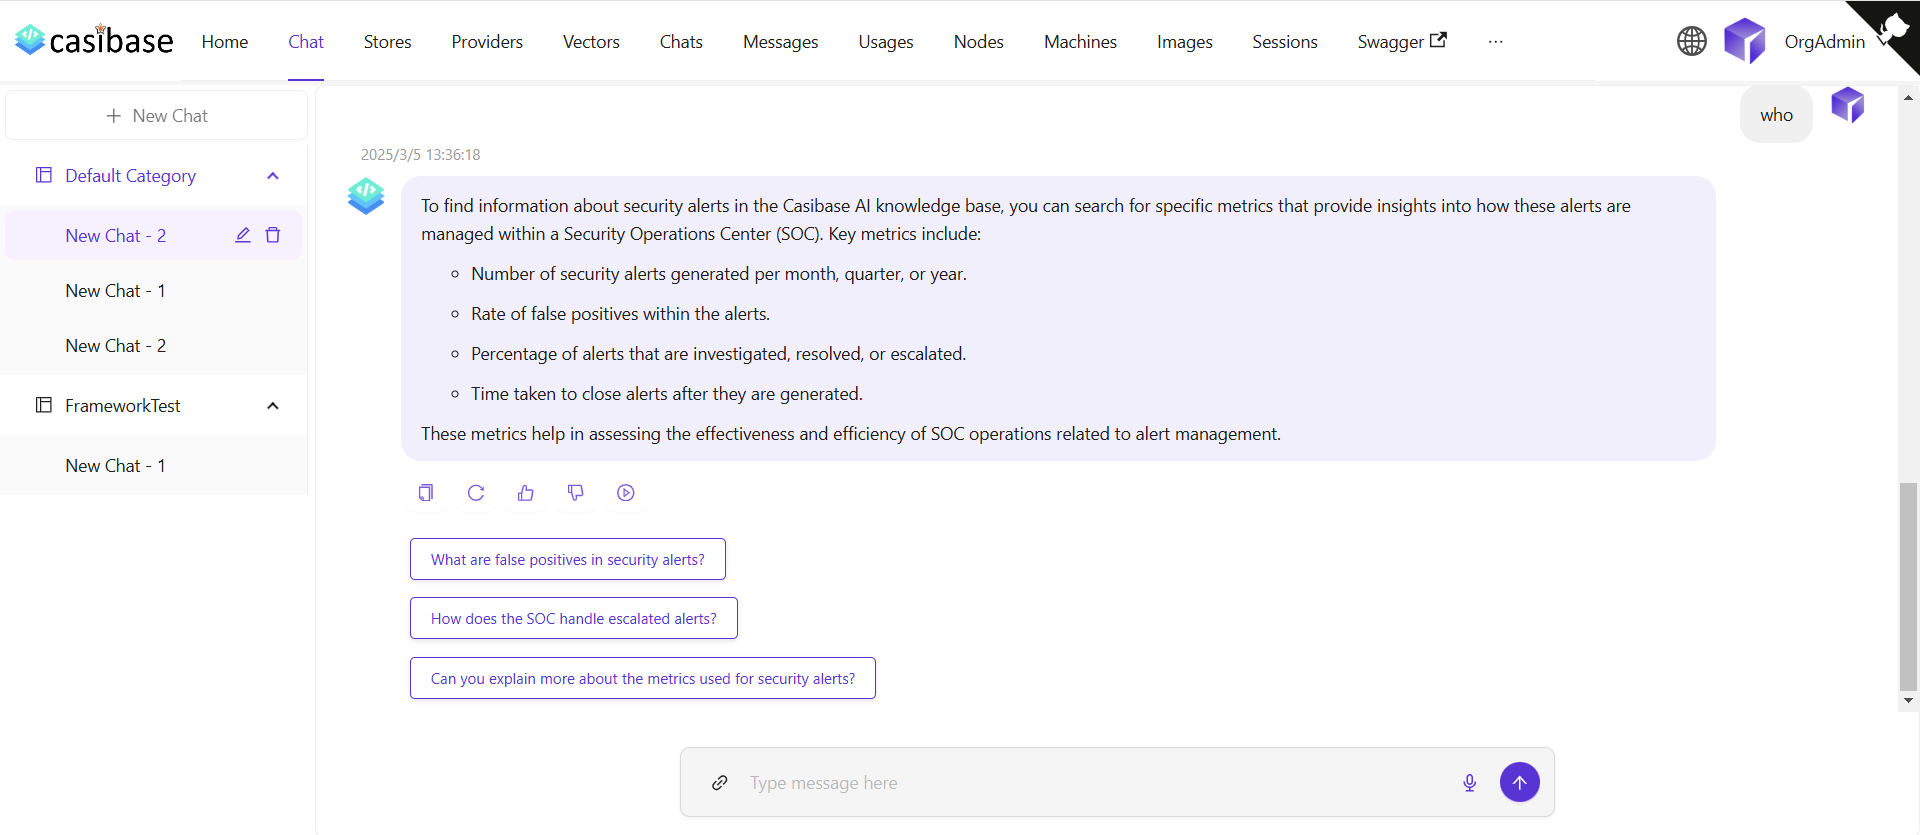Open the Vectors menu item
Viewport: 1920px width, 835px height.
click(591, 42)
